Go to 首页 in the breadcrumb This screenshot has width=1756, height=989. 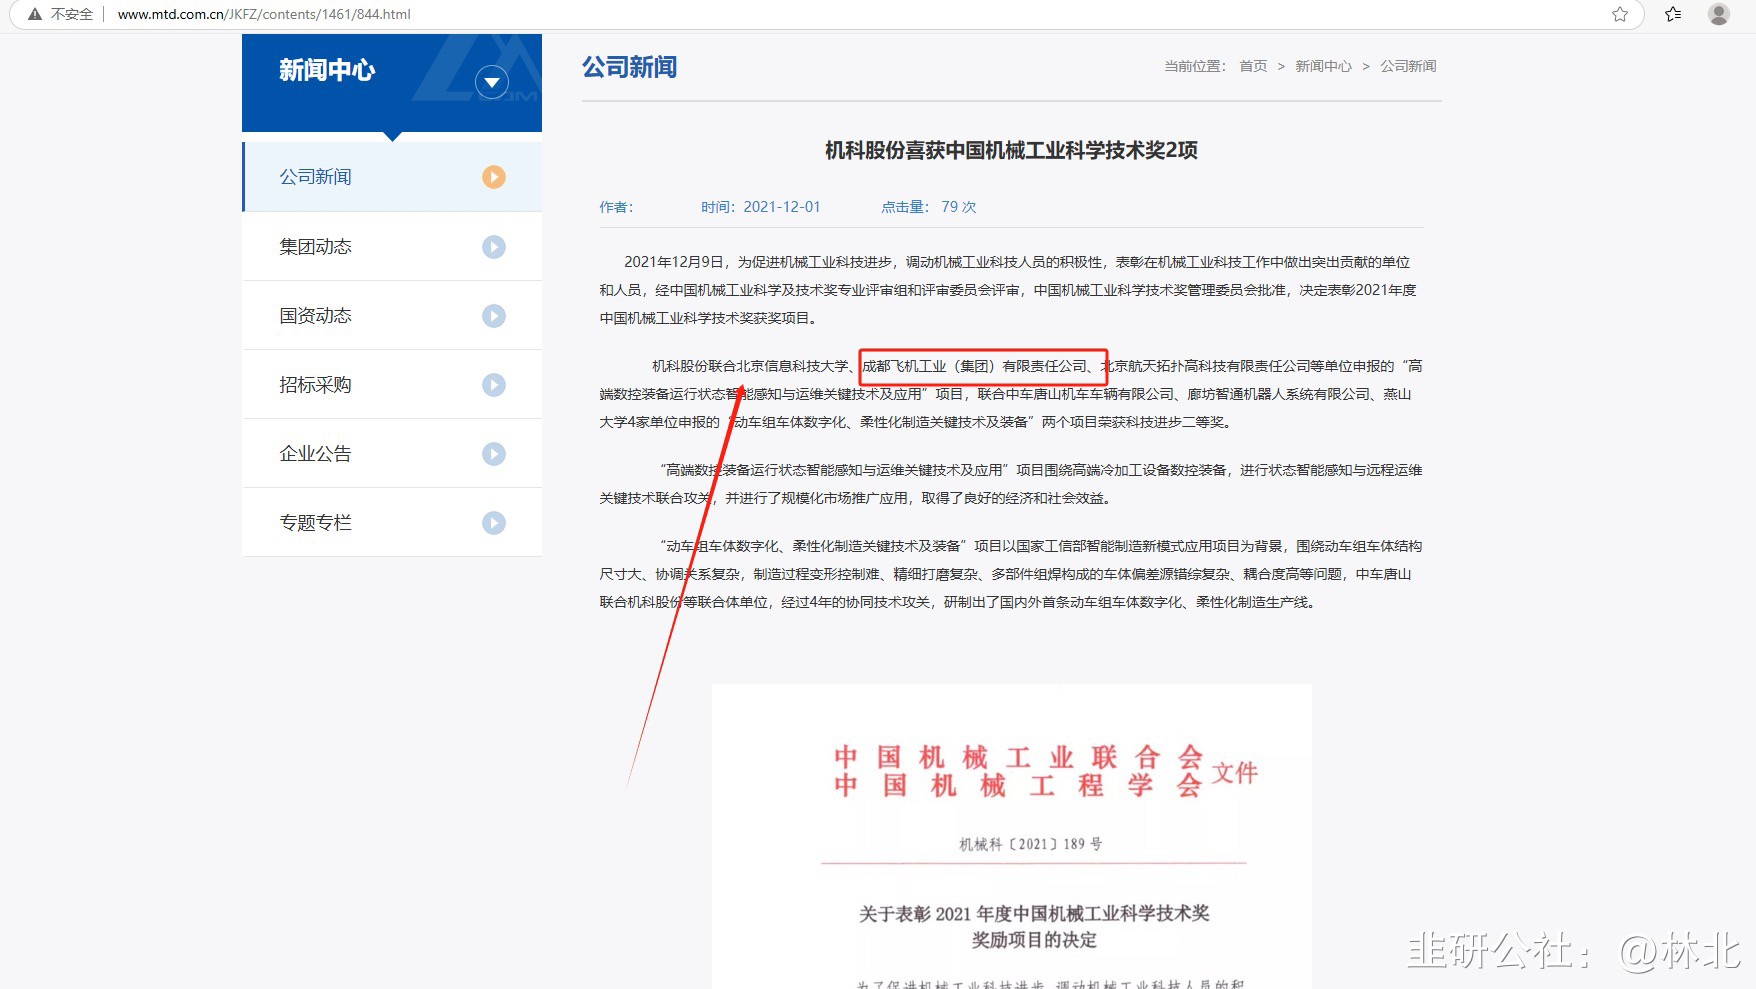[1253, 66]
